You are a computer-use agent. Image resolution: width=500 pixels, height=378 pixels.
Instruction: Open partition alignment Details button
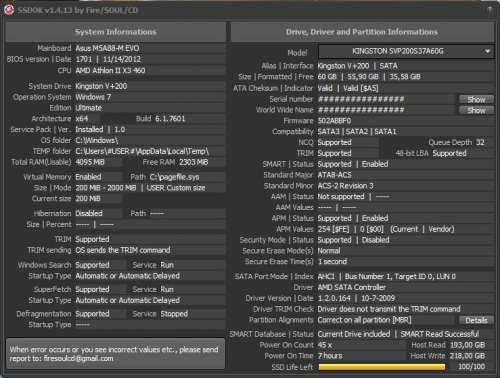pos(476,320)
